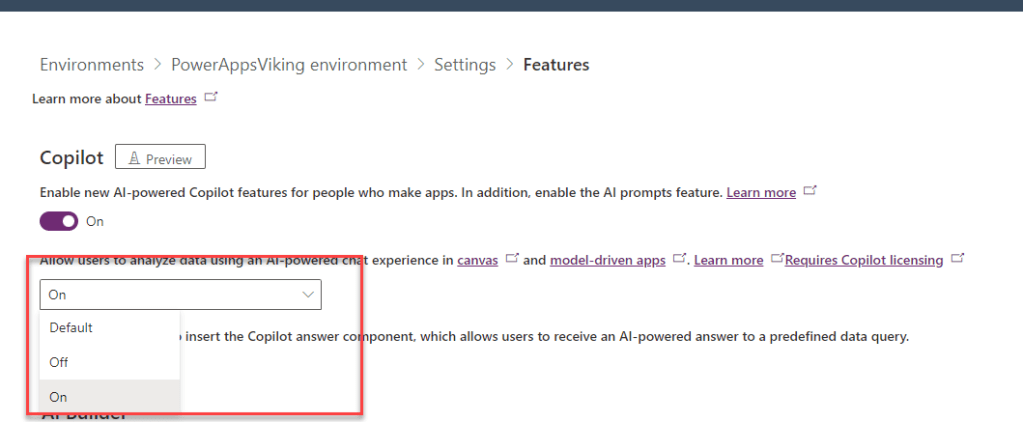Click external icon after chat experience Learn more
This screenshot has width=1023, height=422.
776,259
